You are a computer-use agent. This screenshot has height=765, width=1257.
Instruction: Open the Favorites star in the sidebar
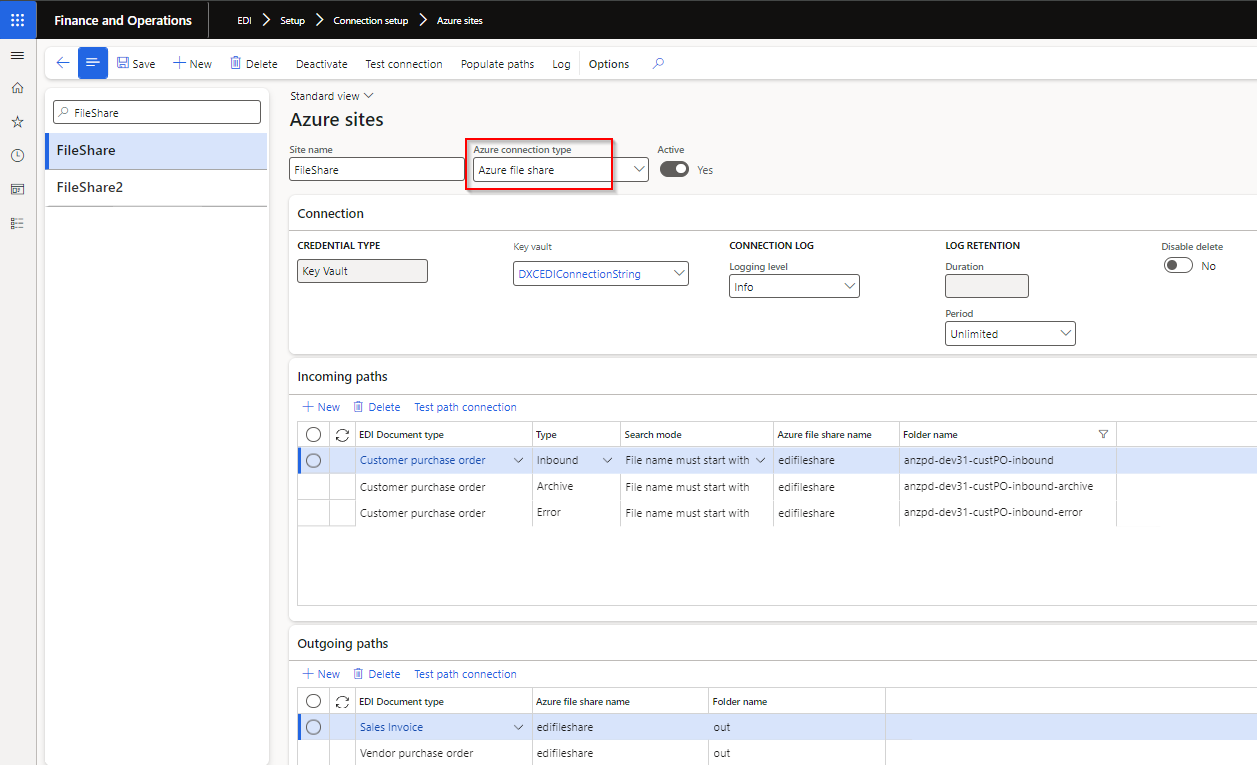pyautogui.click(x=17, y=121)
